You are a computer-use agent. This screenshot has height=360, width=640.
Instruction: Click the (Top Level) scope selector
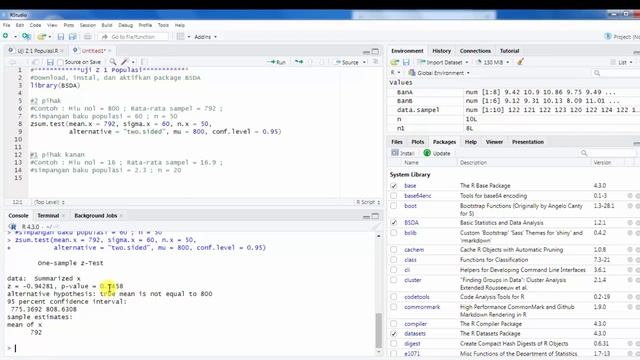pos(50,202)
